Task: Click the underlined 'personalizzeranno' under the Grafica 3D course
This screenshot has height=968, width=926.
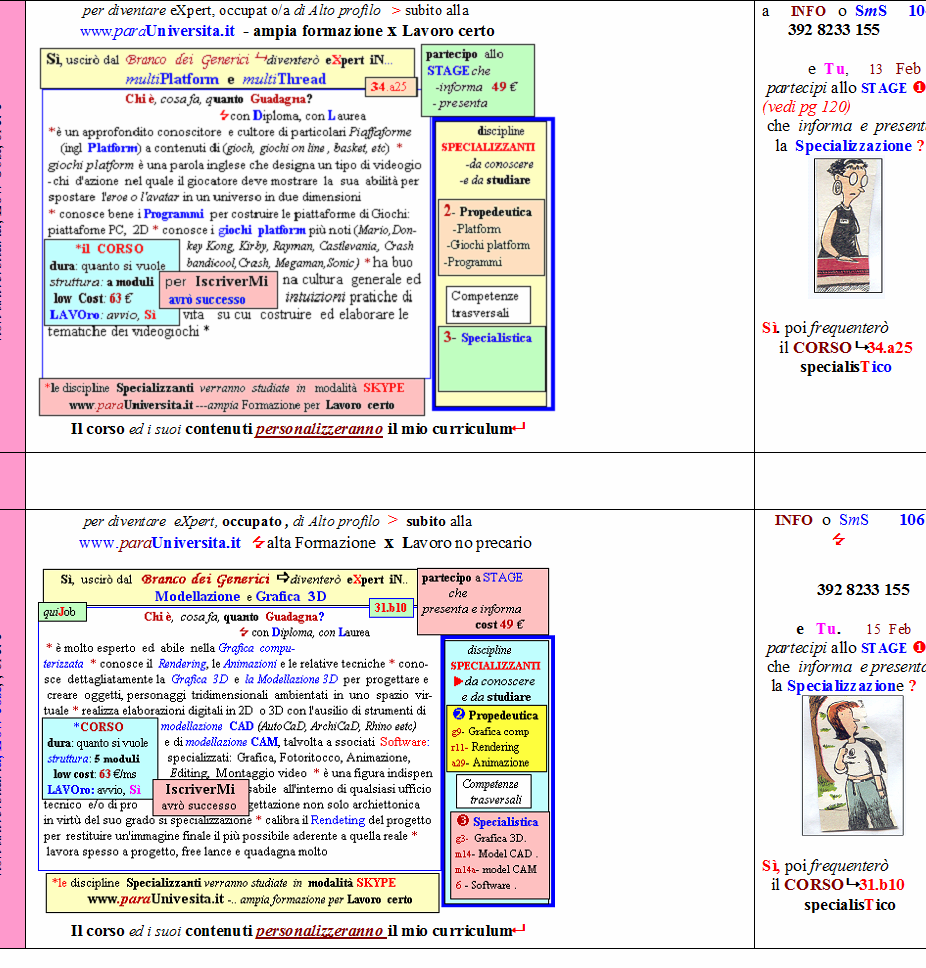Action: tap(319, 931)
